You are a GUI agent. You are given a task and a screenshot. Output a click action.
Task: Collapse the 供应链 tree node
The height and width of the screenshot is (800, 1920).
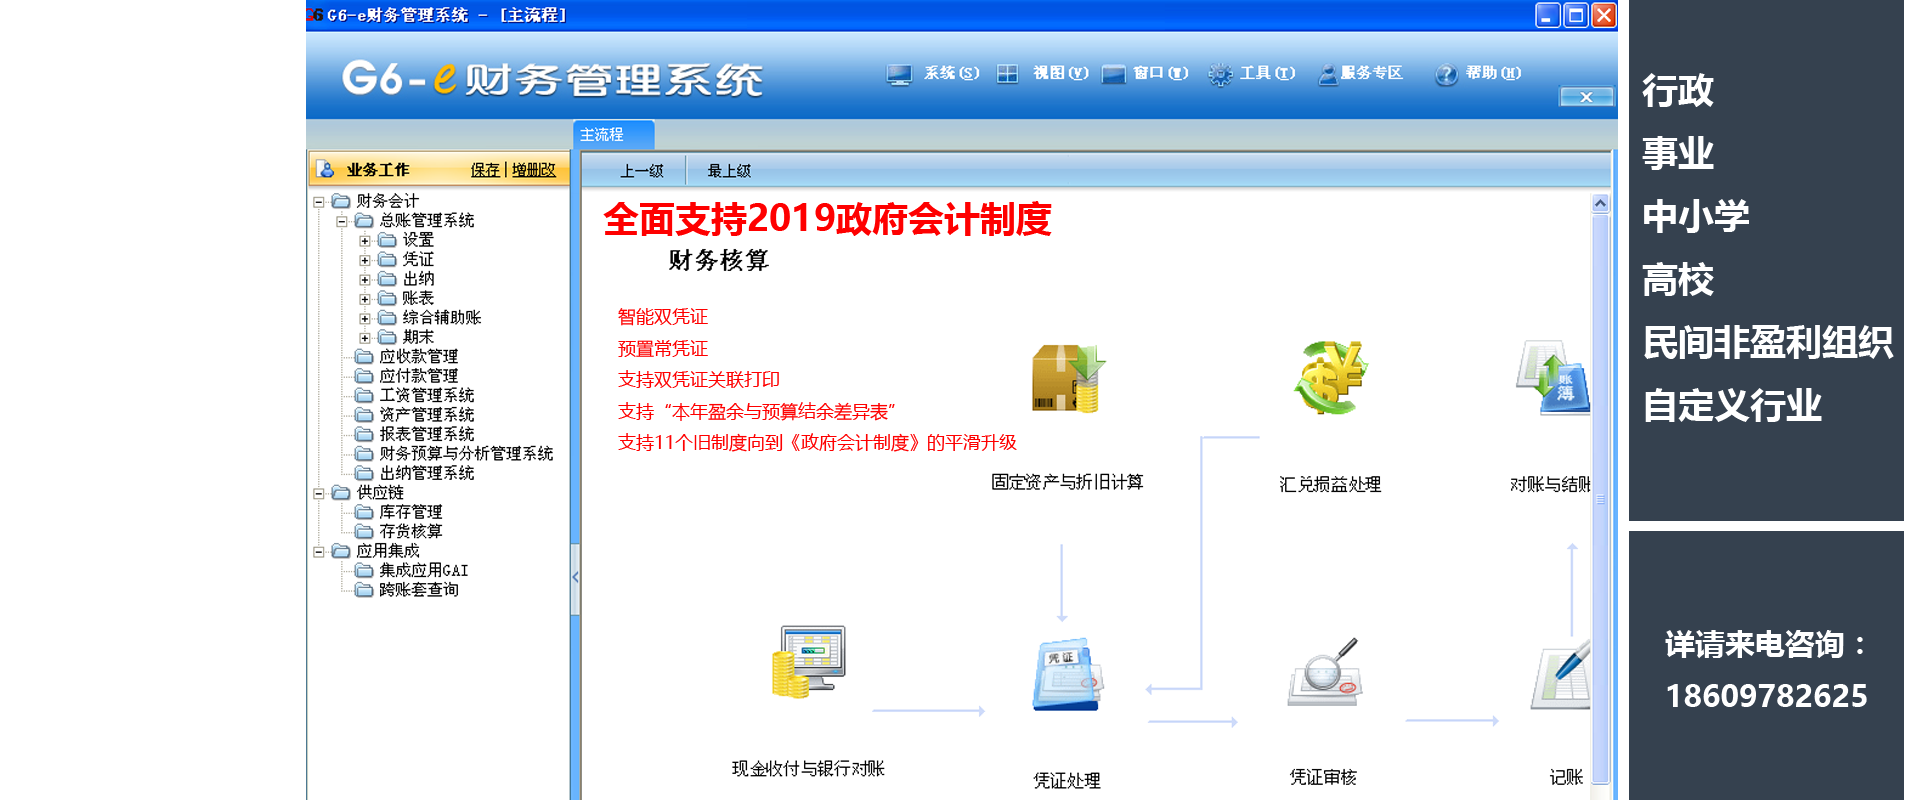click(319, 493)
